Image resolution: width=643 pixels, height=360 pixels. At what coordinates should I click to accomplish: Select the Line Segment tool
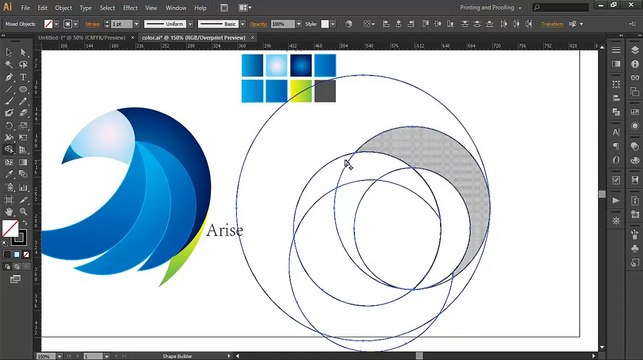pyautogui.click(x=9, y=89)
